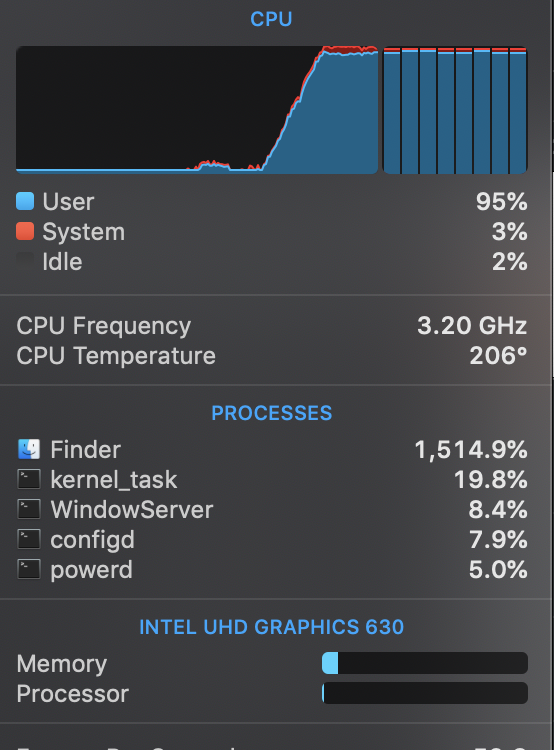Screen dimensions: 554x750
Task: Select the CPU Temperature 206° row
Action: (271, 355)
